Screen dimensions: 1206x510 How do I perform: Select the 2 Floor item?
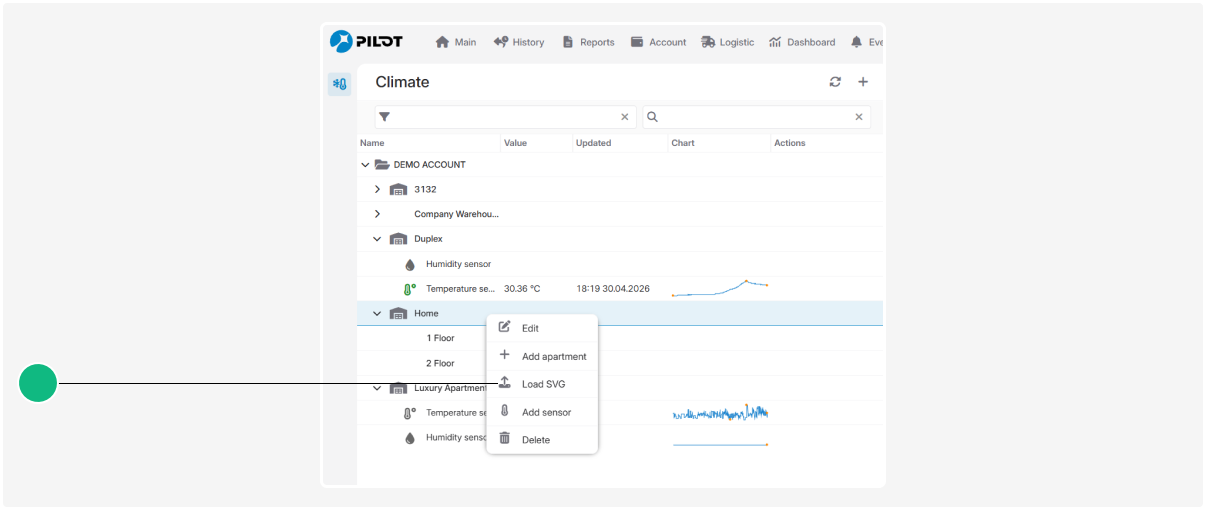[x=440, y=363]
